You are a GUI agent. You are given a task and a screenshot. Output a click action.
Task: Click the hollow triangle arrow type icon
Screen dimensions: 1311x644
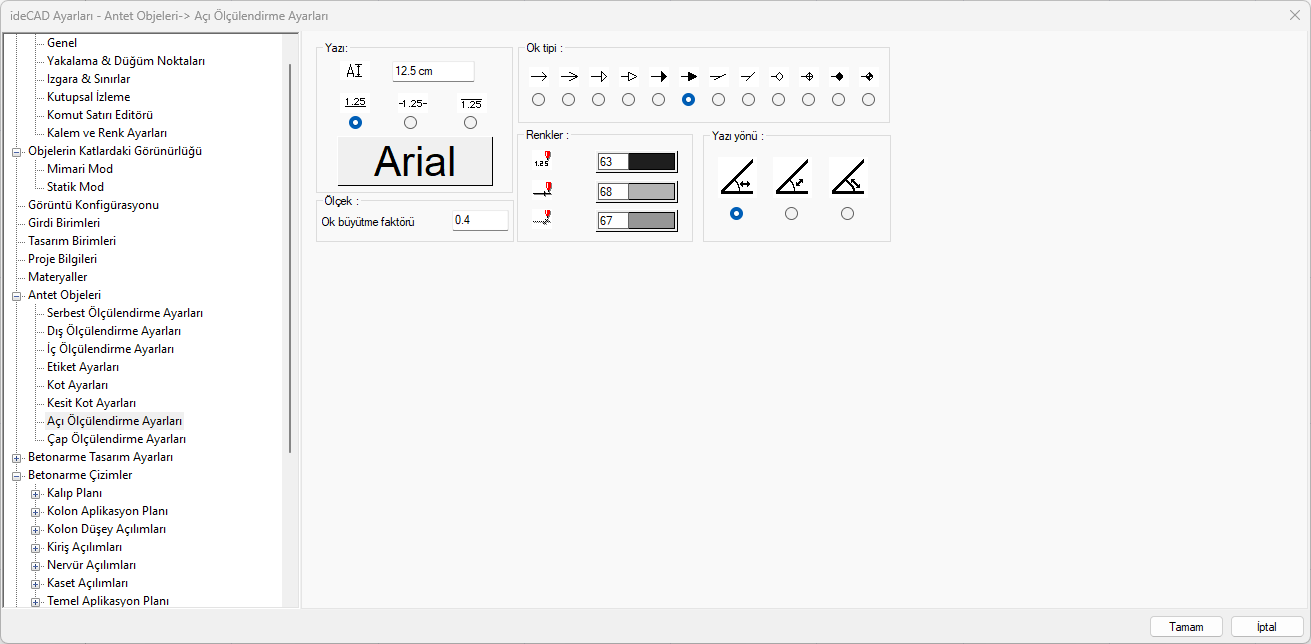coord(628,76)
